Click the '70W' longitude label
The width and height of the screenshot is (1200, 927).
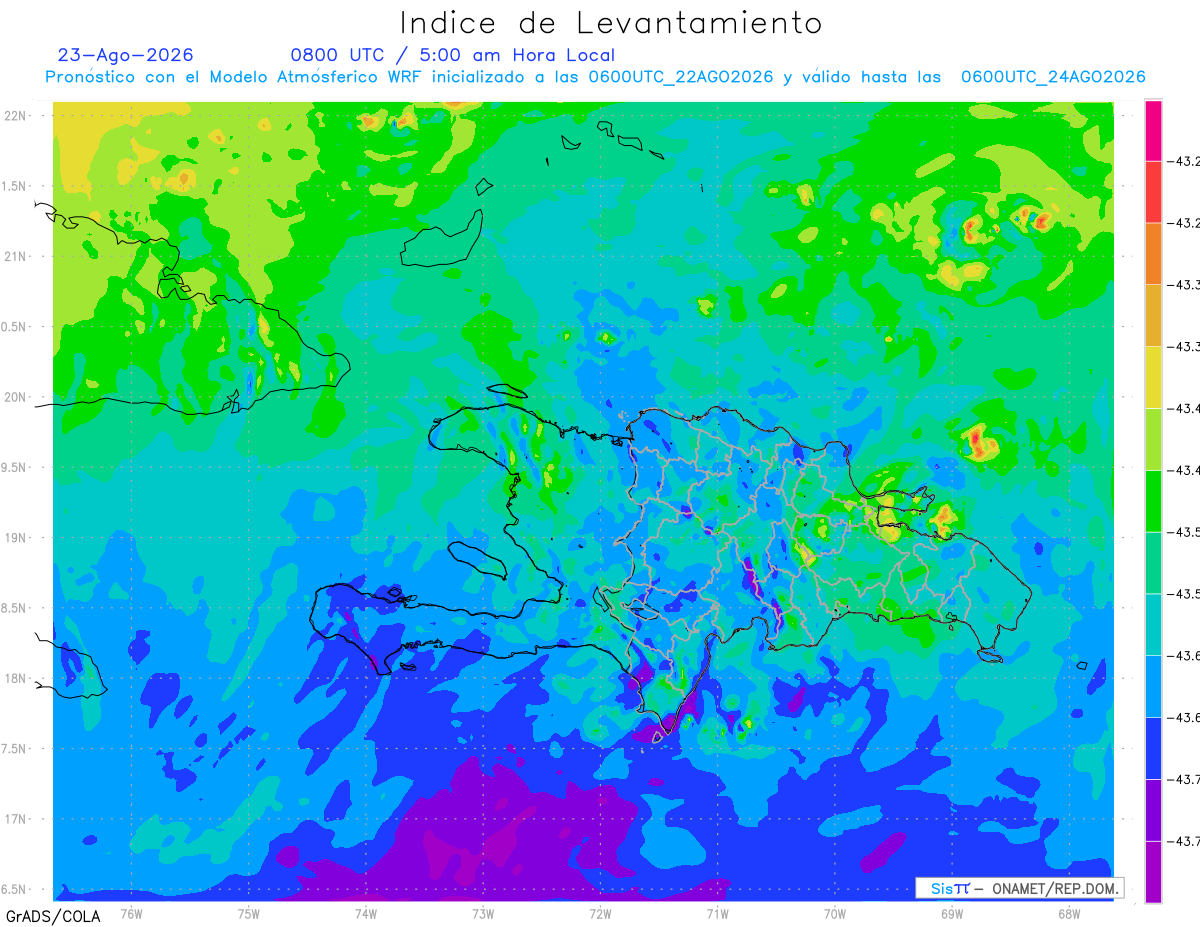point(834,914)
